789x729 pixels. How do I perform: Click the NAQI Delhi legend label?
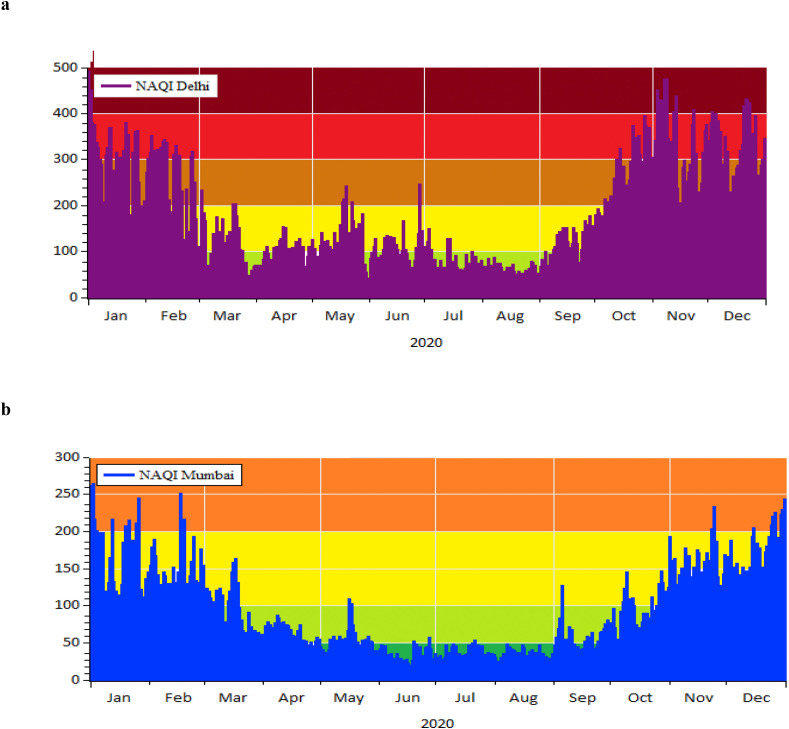point(172,86)
